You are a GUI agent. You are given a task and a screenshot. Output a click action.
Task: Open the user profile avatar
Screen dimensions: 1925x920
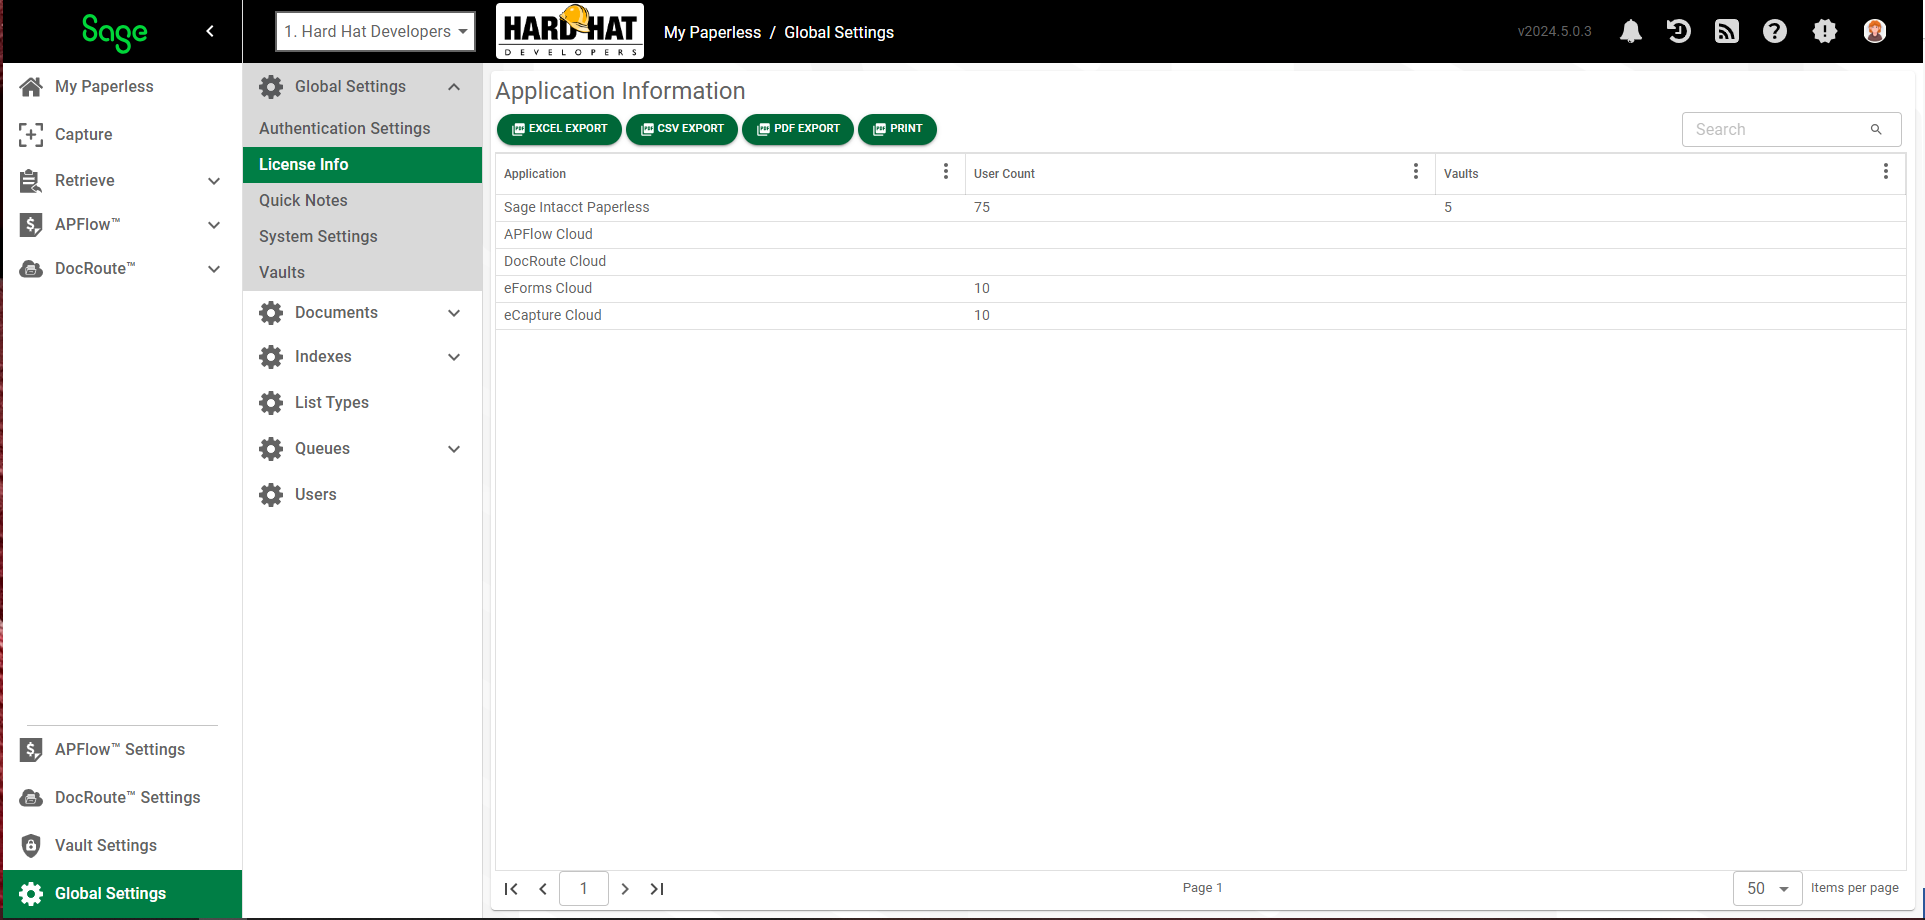pyautogui.click(x=1875, y=31)
